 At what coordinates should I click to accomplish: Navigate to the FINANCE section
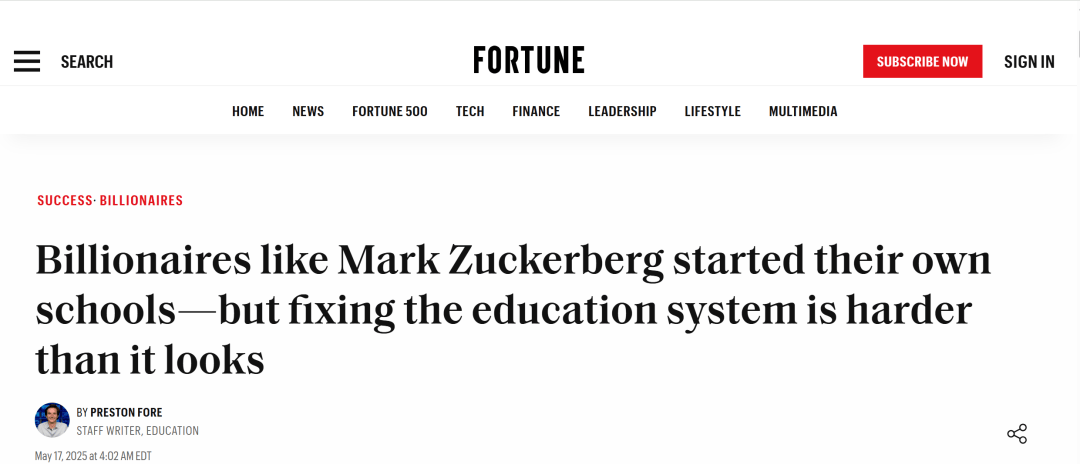pyautogui.click(x=536, y=111)
